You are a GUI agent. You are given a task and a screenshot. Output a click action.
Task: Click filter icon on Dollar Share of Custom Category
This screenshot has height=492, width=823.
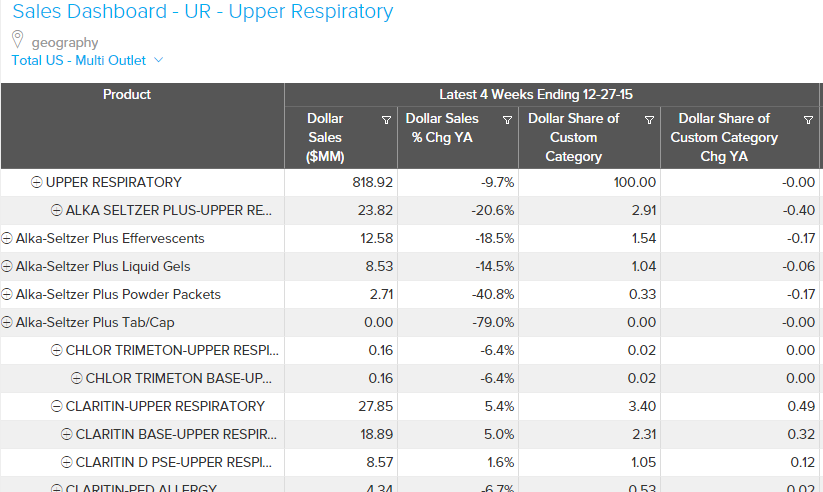pos(649,120)
